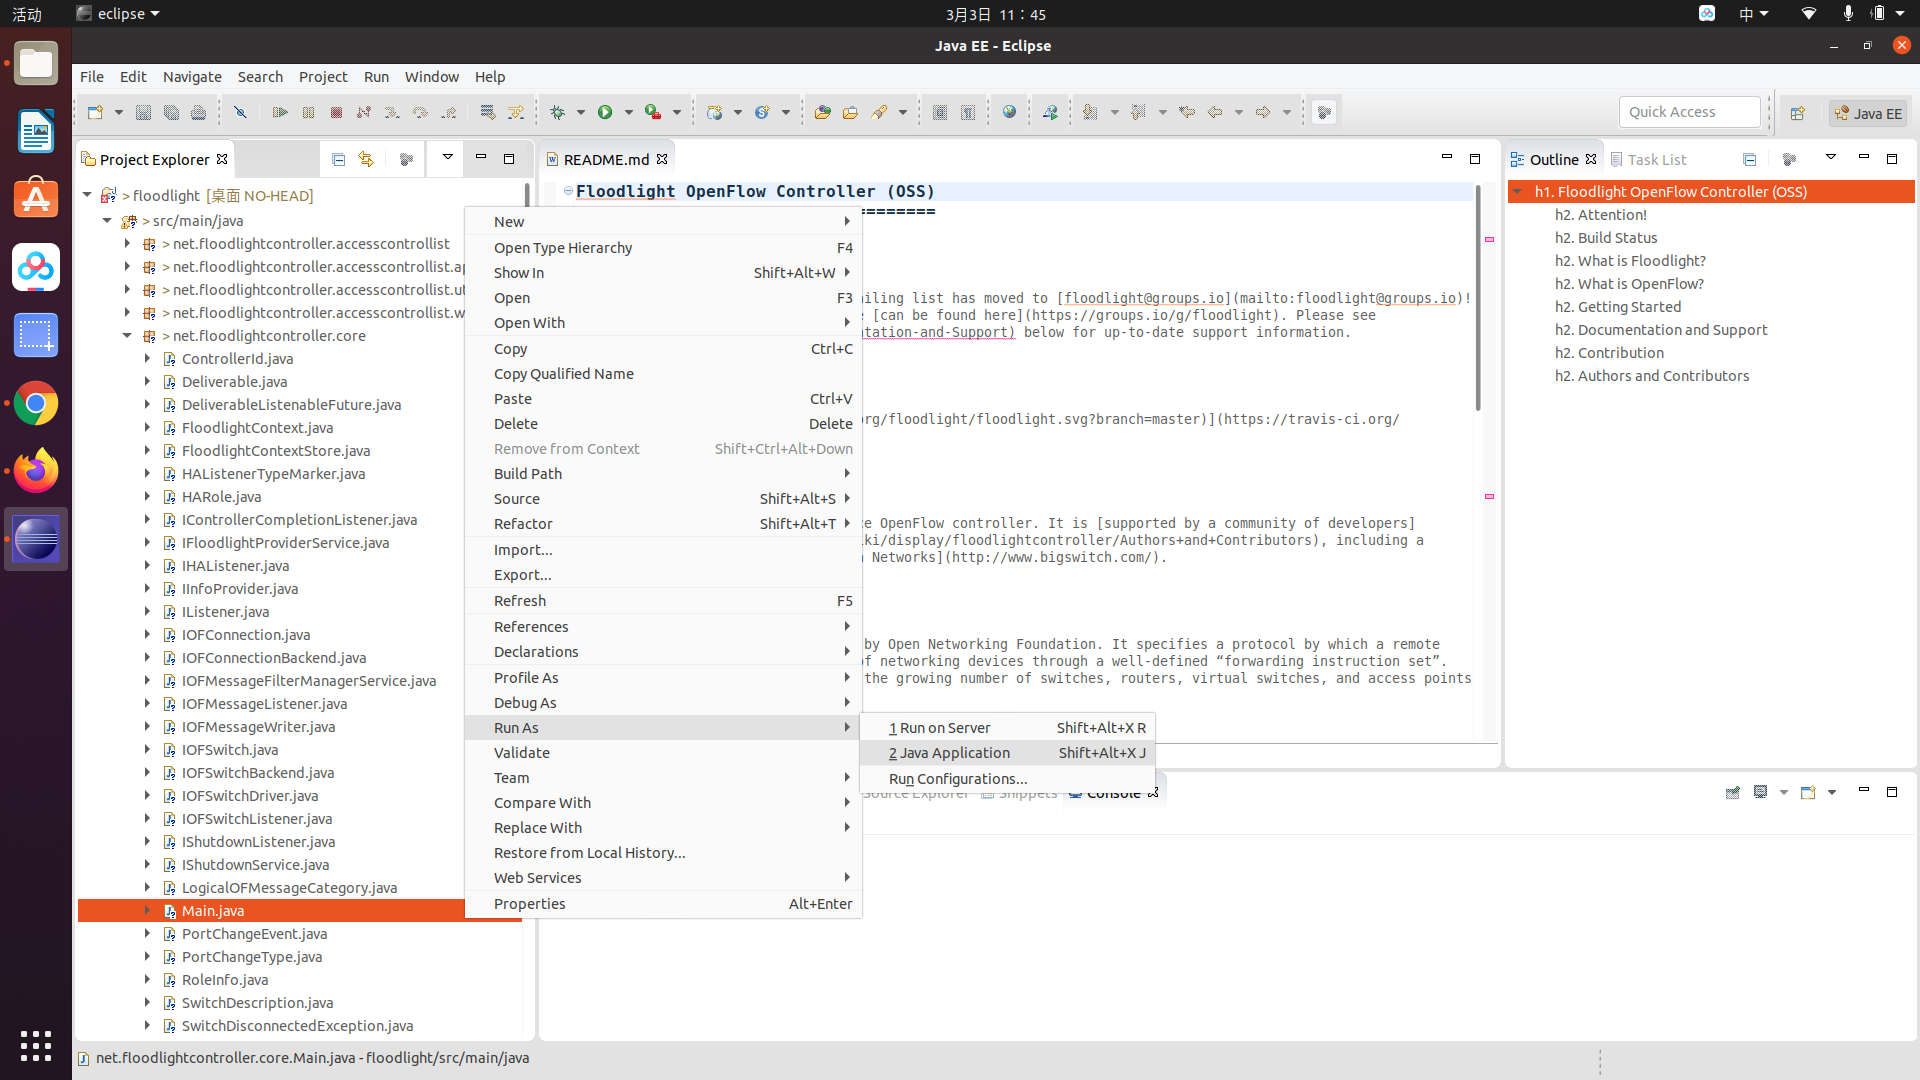Open Eclipse from the Ubuntu dock
This screenshot has height=1080, width=1920.
tap(36, 539)
